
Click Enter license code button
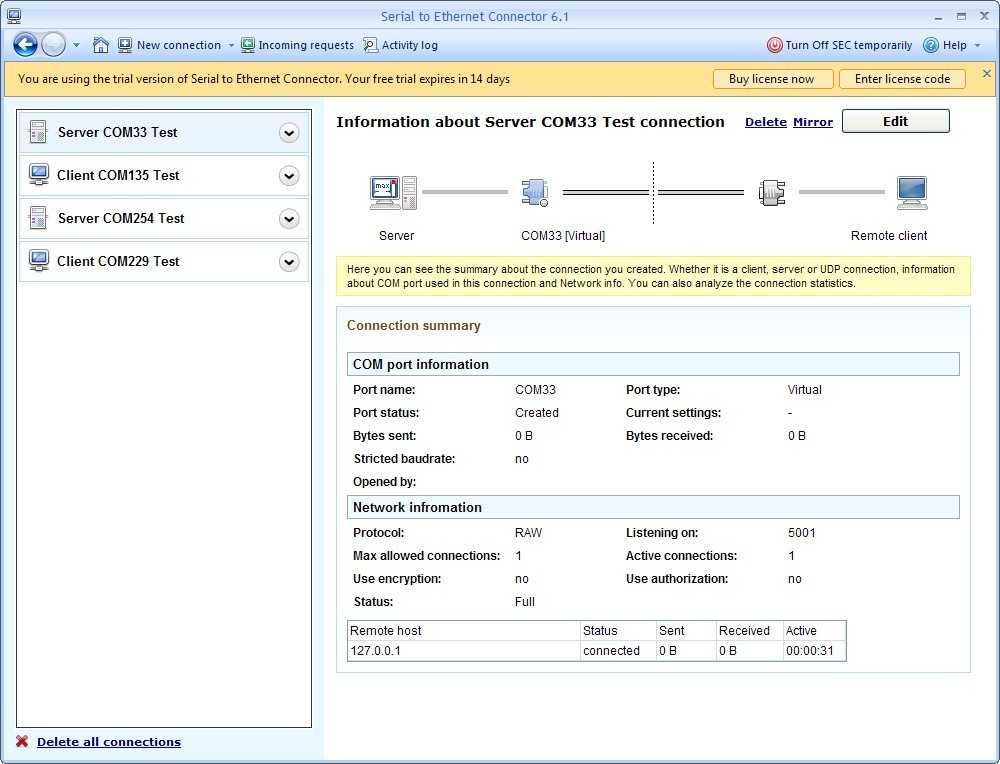click(902, 79)
